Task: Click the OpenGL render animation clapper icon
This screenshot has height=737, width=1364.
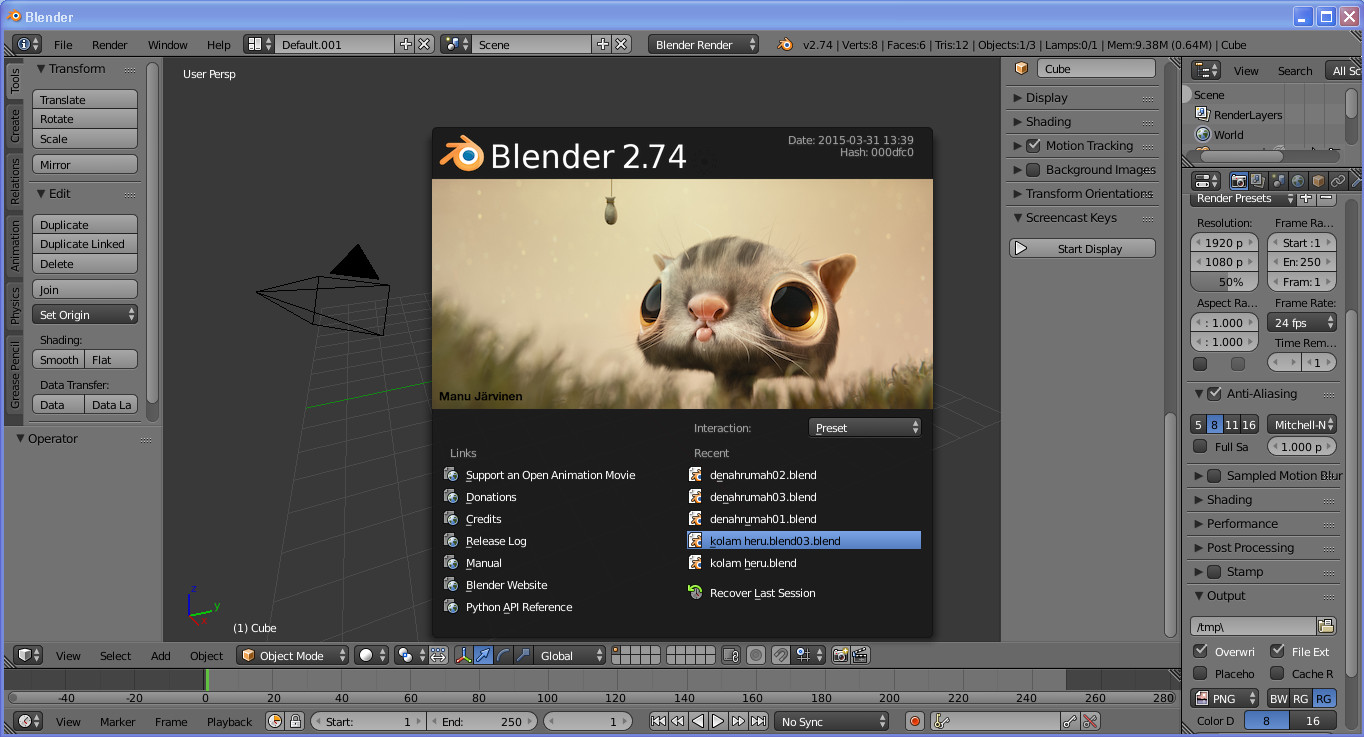Action: (860, 656)
